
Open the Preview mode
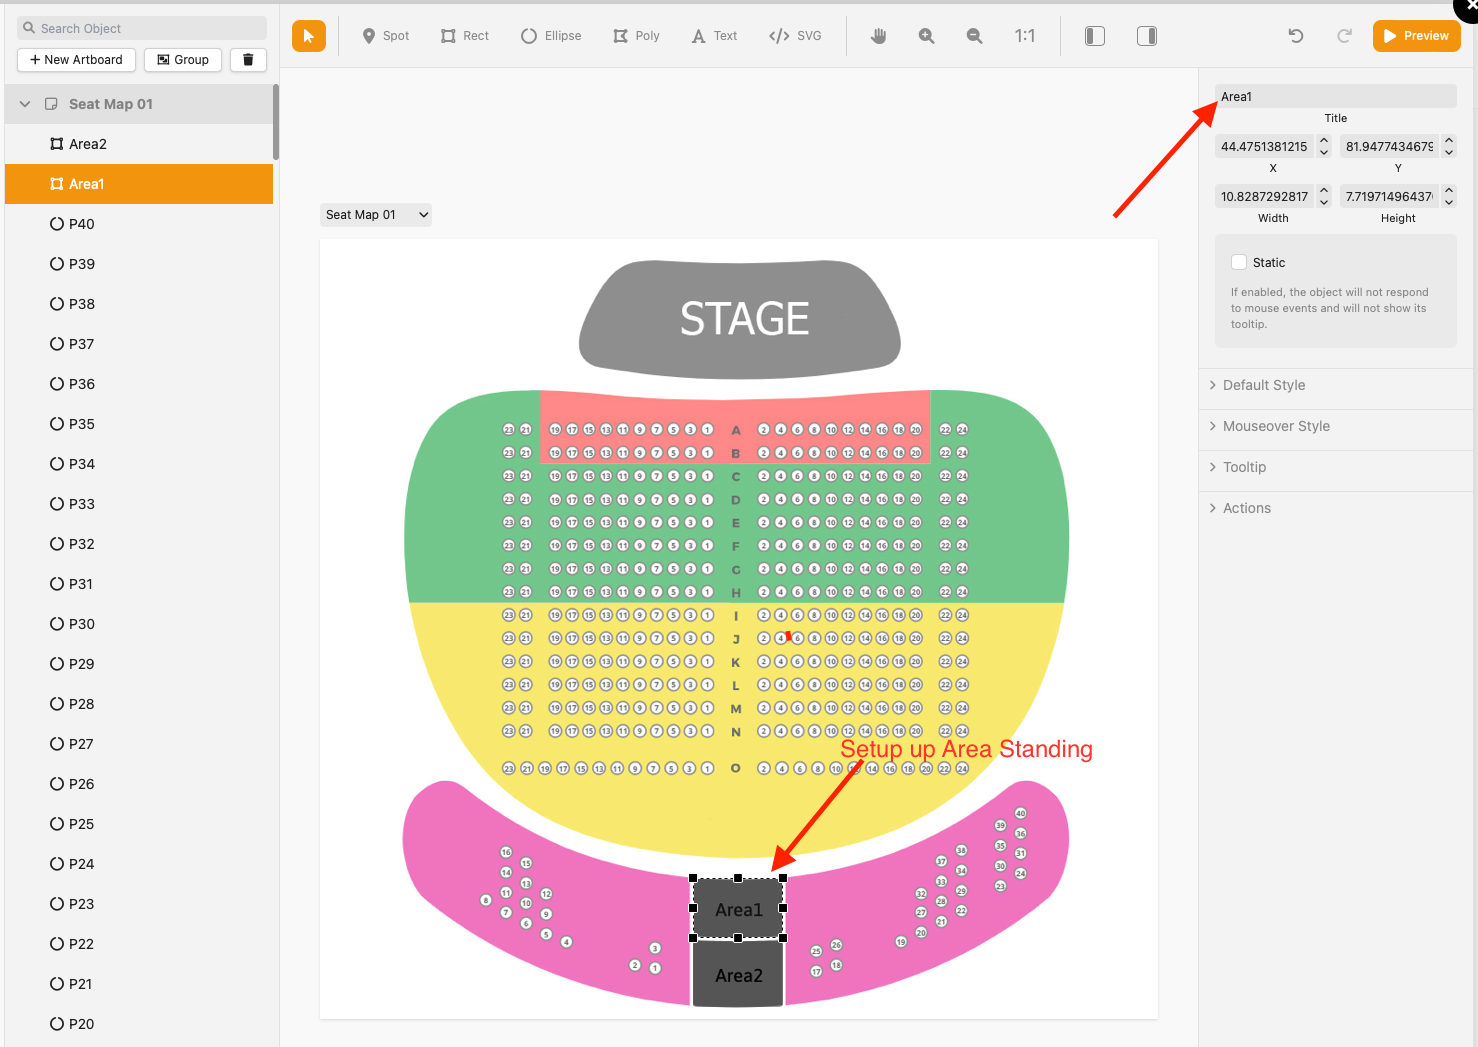(x=1416, y=36)
